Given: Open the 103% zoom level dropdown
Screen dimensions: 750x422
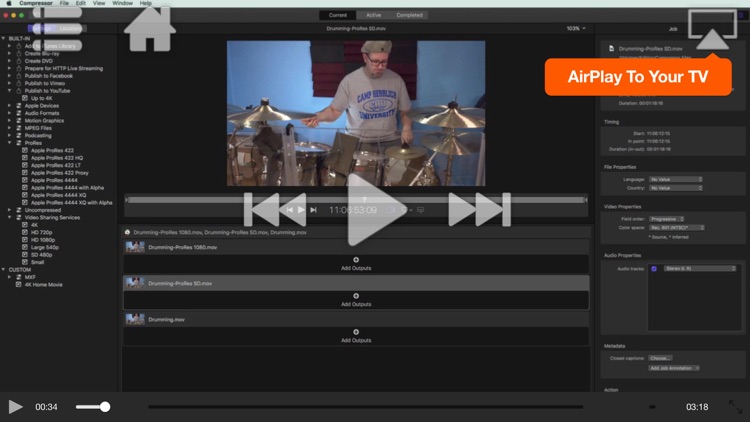Looking at the screenshot, I should click(x=576, y=28).
